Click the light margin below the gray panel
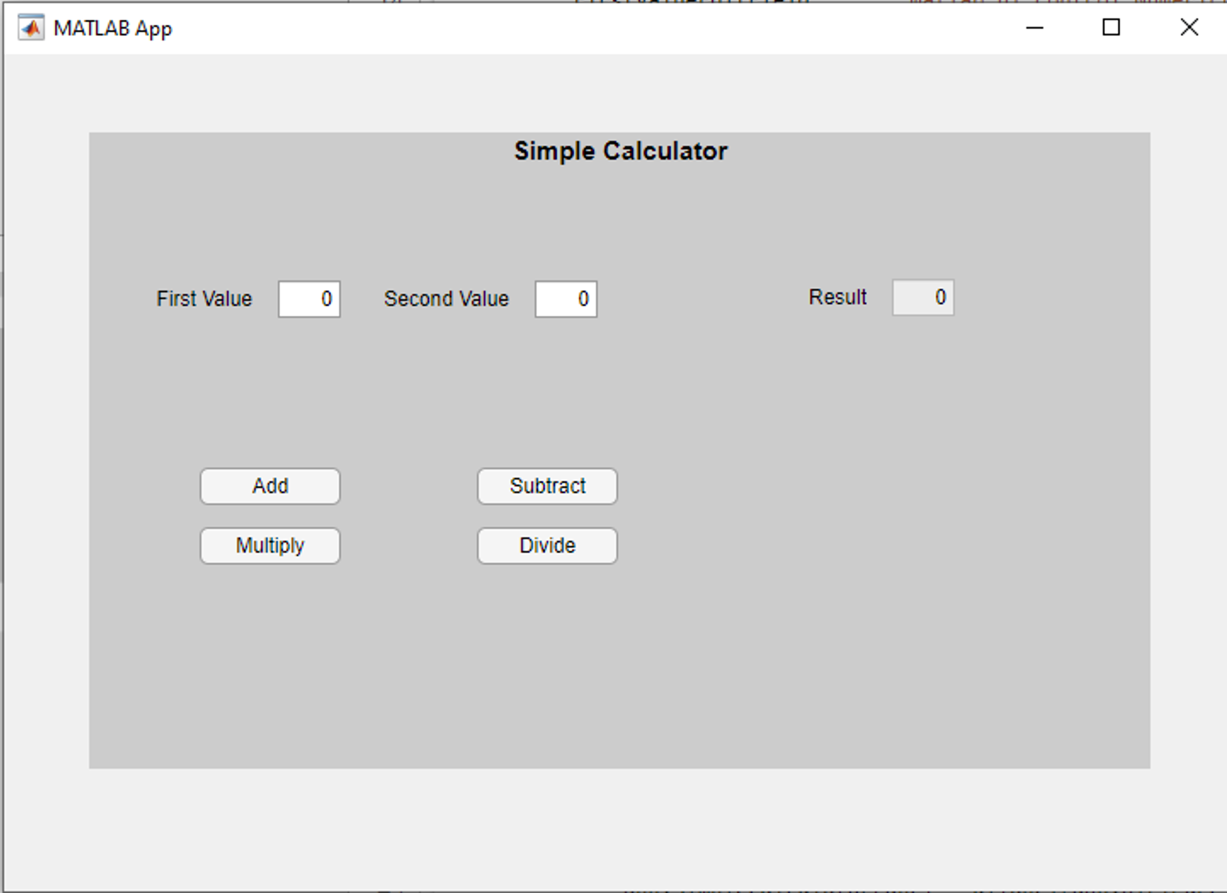Screen dimensions: 1229x894 [x=620, y=830]
